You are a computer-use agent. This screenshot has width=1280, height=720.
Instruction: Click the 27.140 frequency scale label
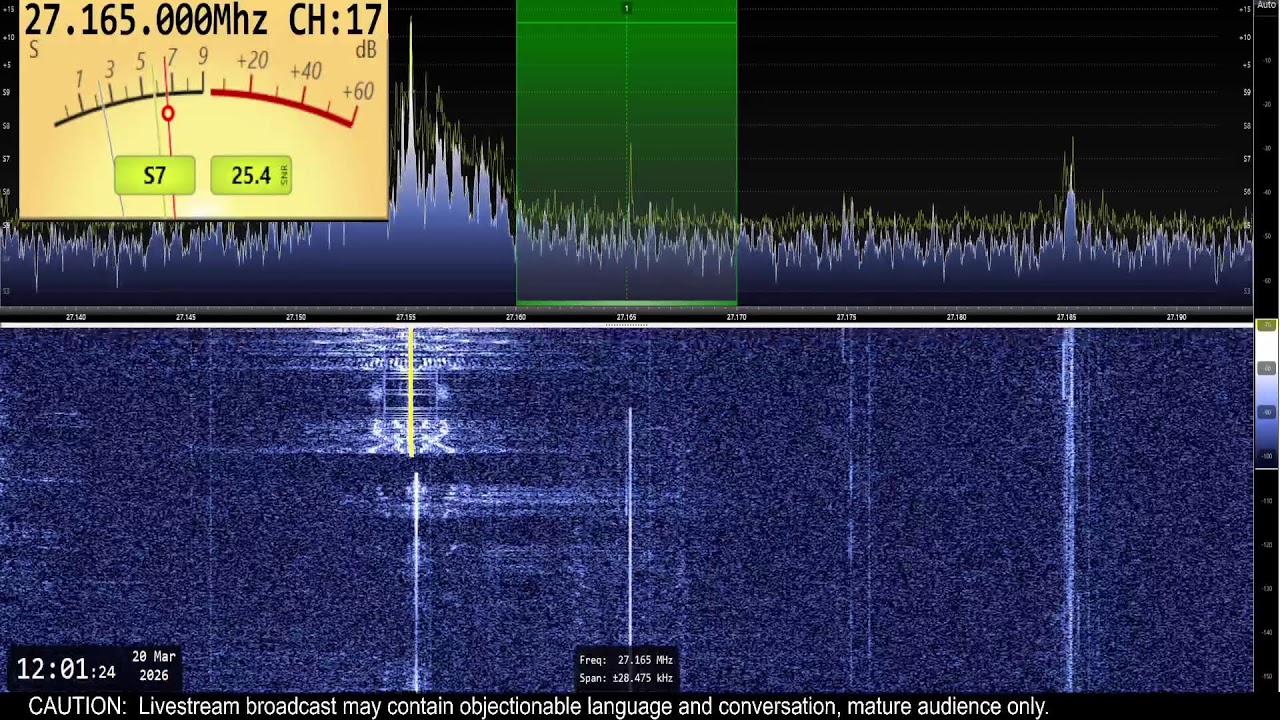coord(75,317)
